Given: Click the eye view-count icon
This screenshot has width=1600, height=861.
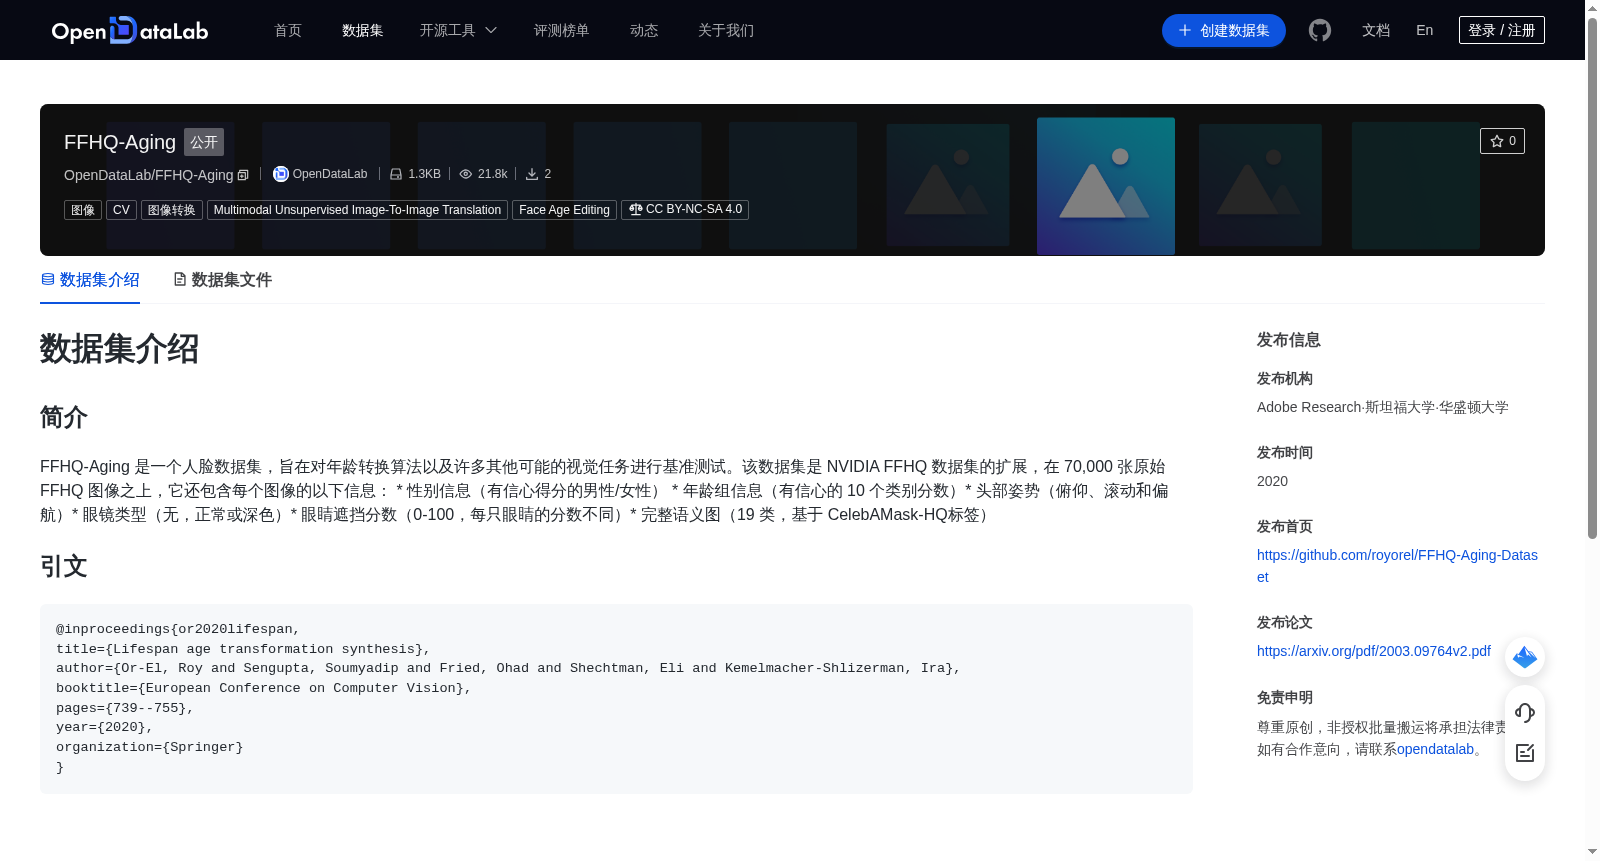Looking at the screenshot, I should (x=465, y=174).
